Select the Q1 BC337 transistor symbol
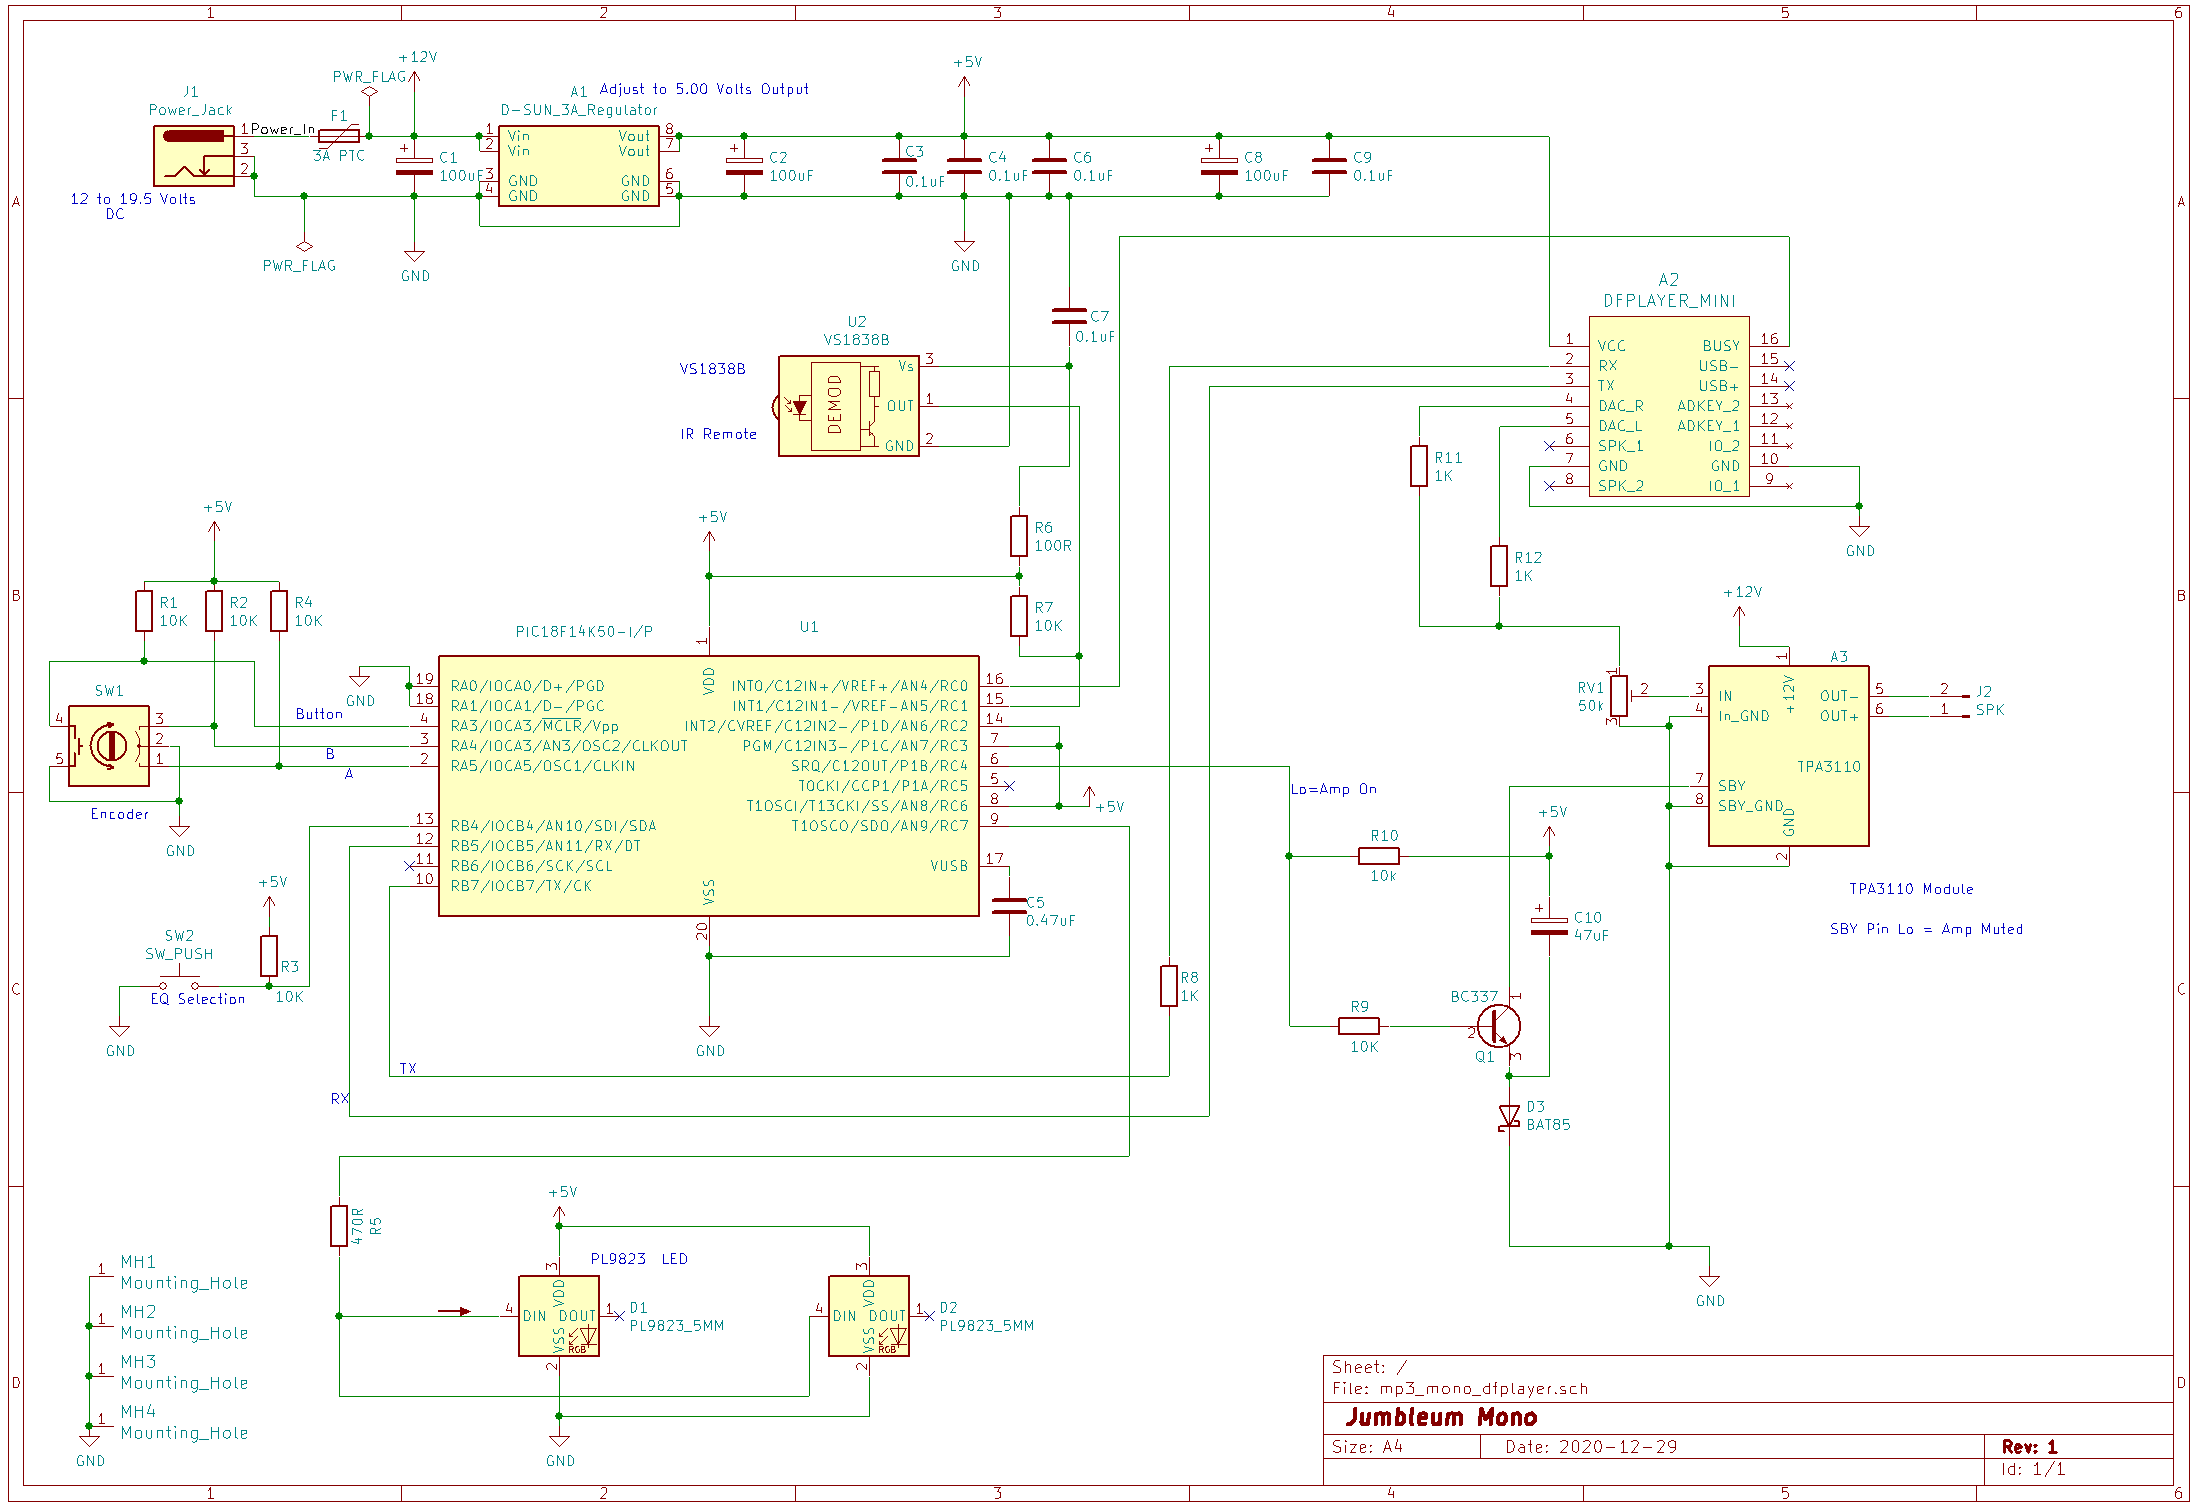 tap(1498, 1026)
